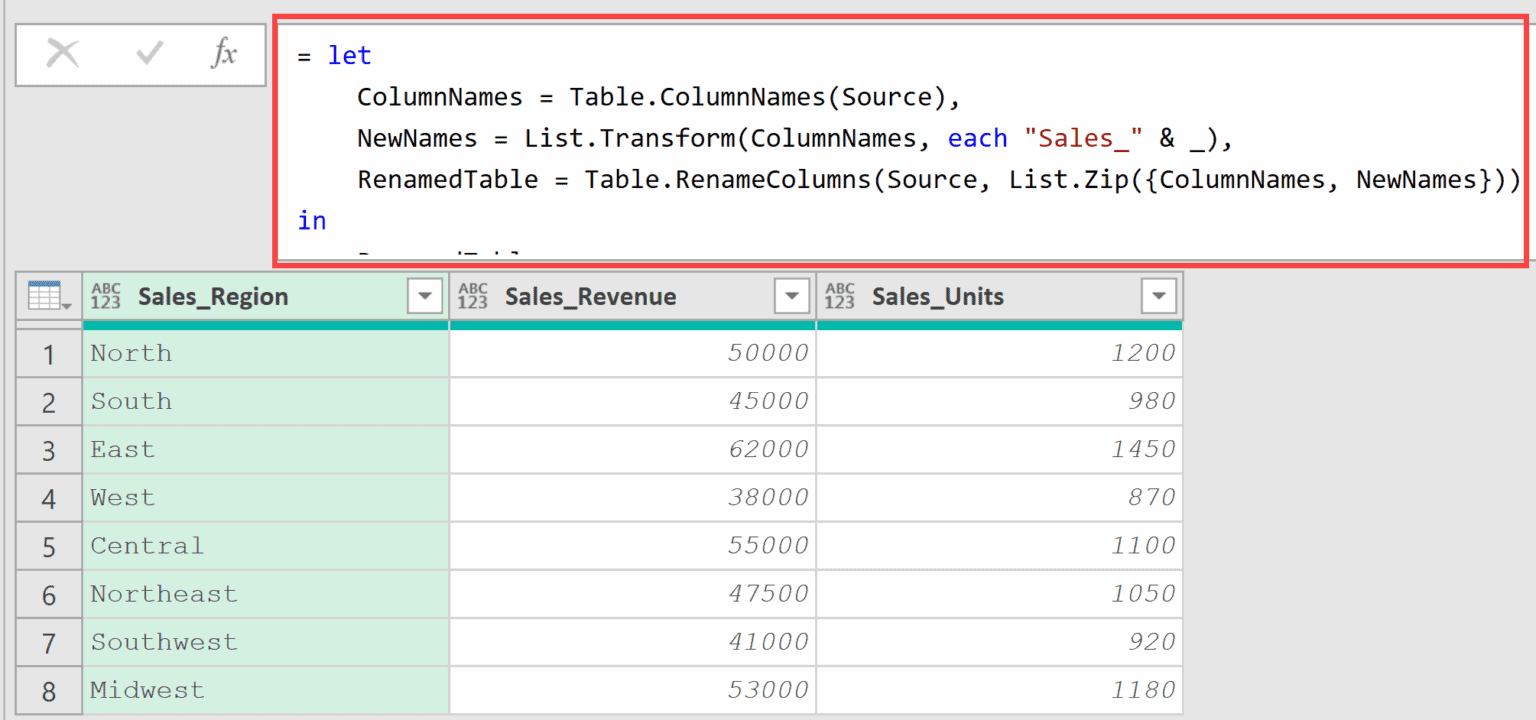Click the units value 1100

tap(1000, 546)
